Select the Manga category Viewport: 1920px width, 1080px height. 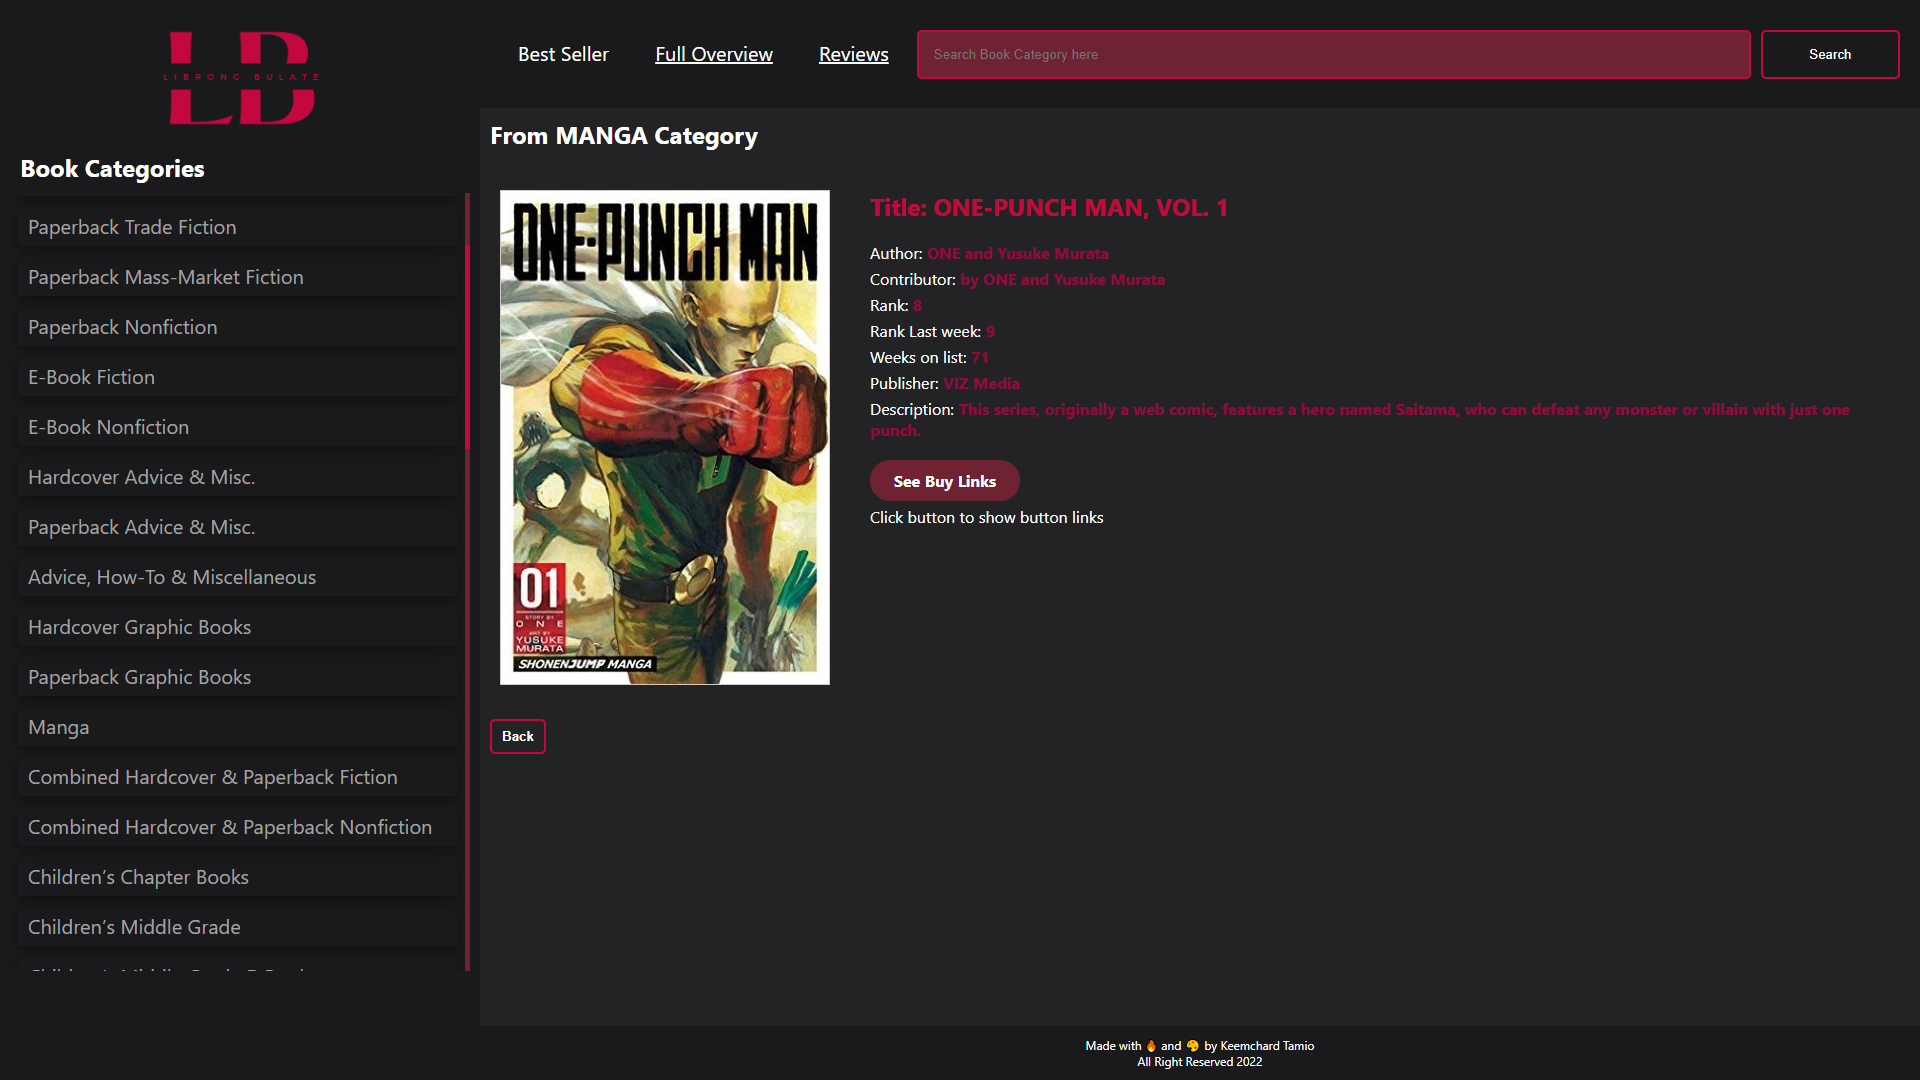coord(236,726)
